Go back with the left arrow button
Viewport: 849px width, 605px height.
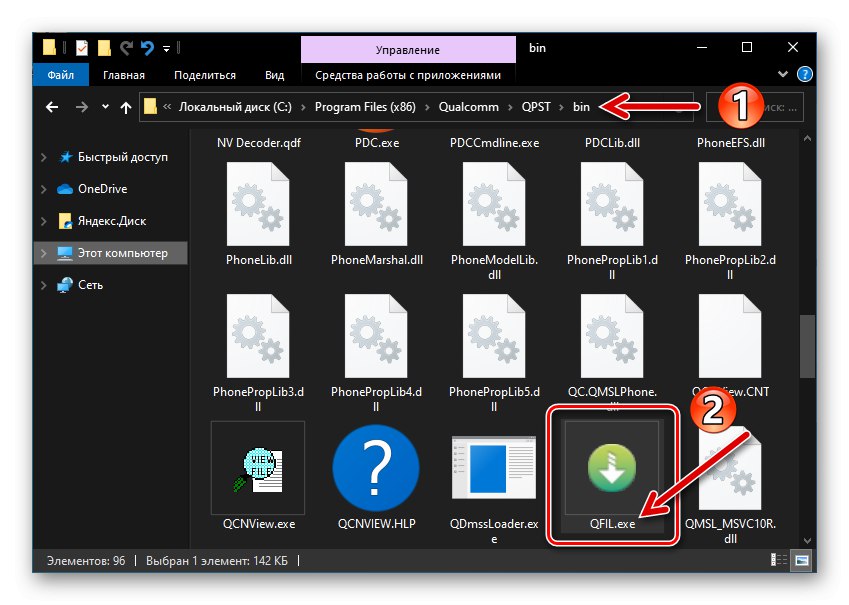[52, 107]
